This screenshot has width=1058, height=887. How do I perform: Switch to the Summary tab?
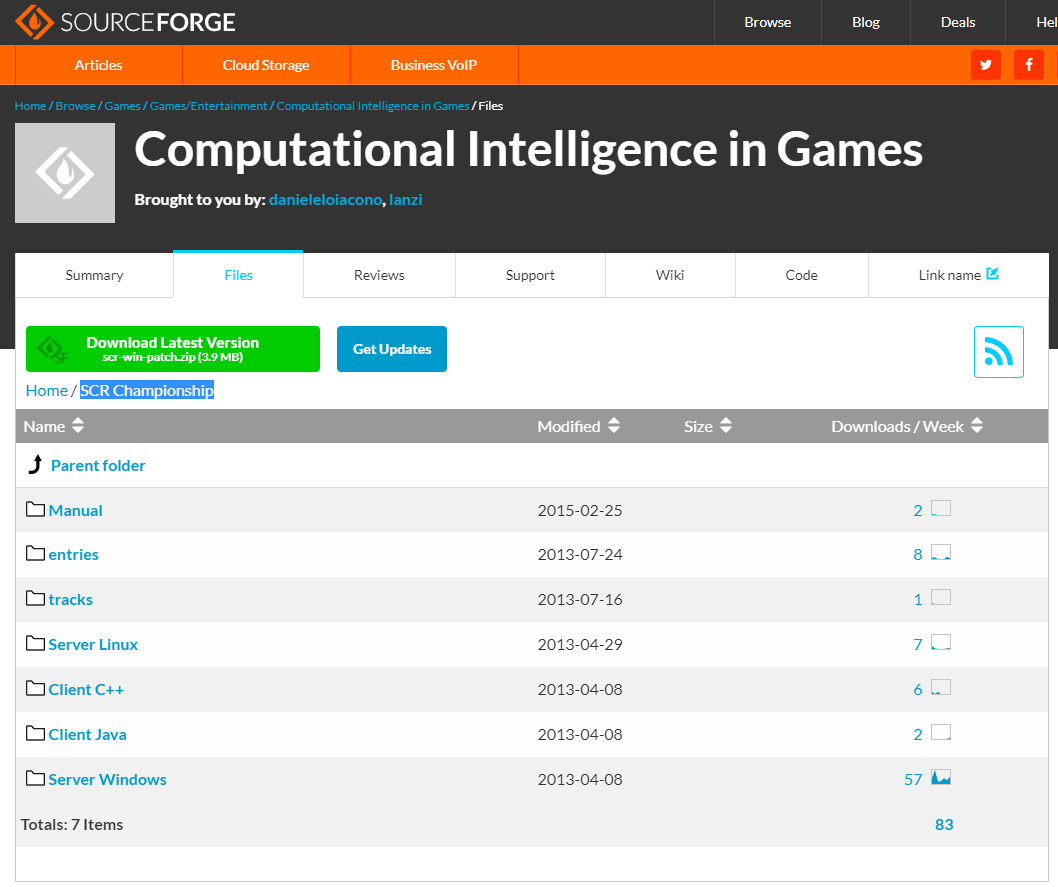click(x=94, y=275)
